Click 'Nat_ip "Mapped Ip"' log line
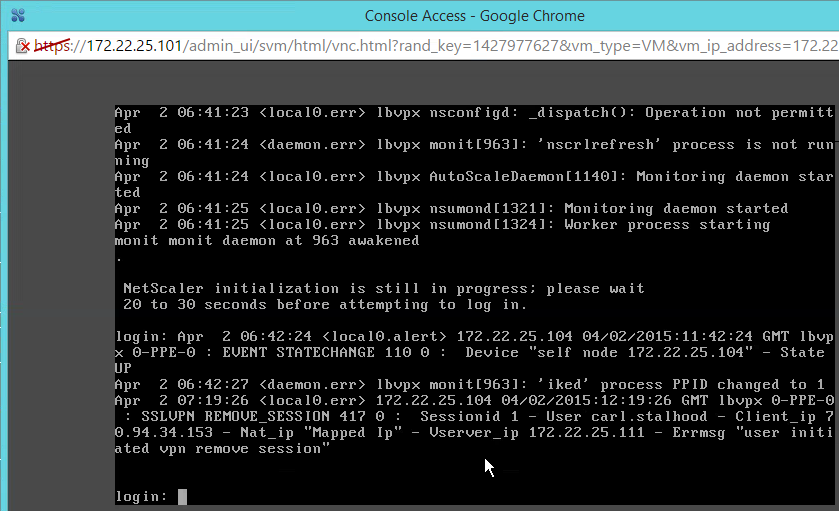 (x=474, y=432)
